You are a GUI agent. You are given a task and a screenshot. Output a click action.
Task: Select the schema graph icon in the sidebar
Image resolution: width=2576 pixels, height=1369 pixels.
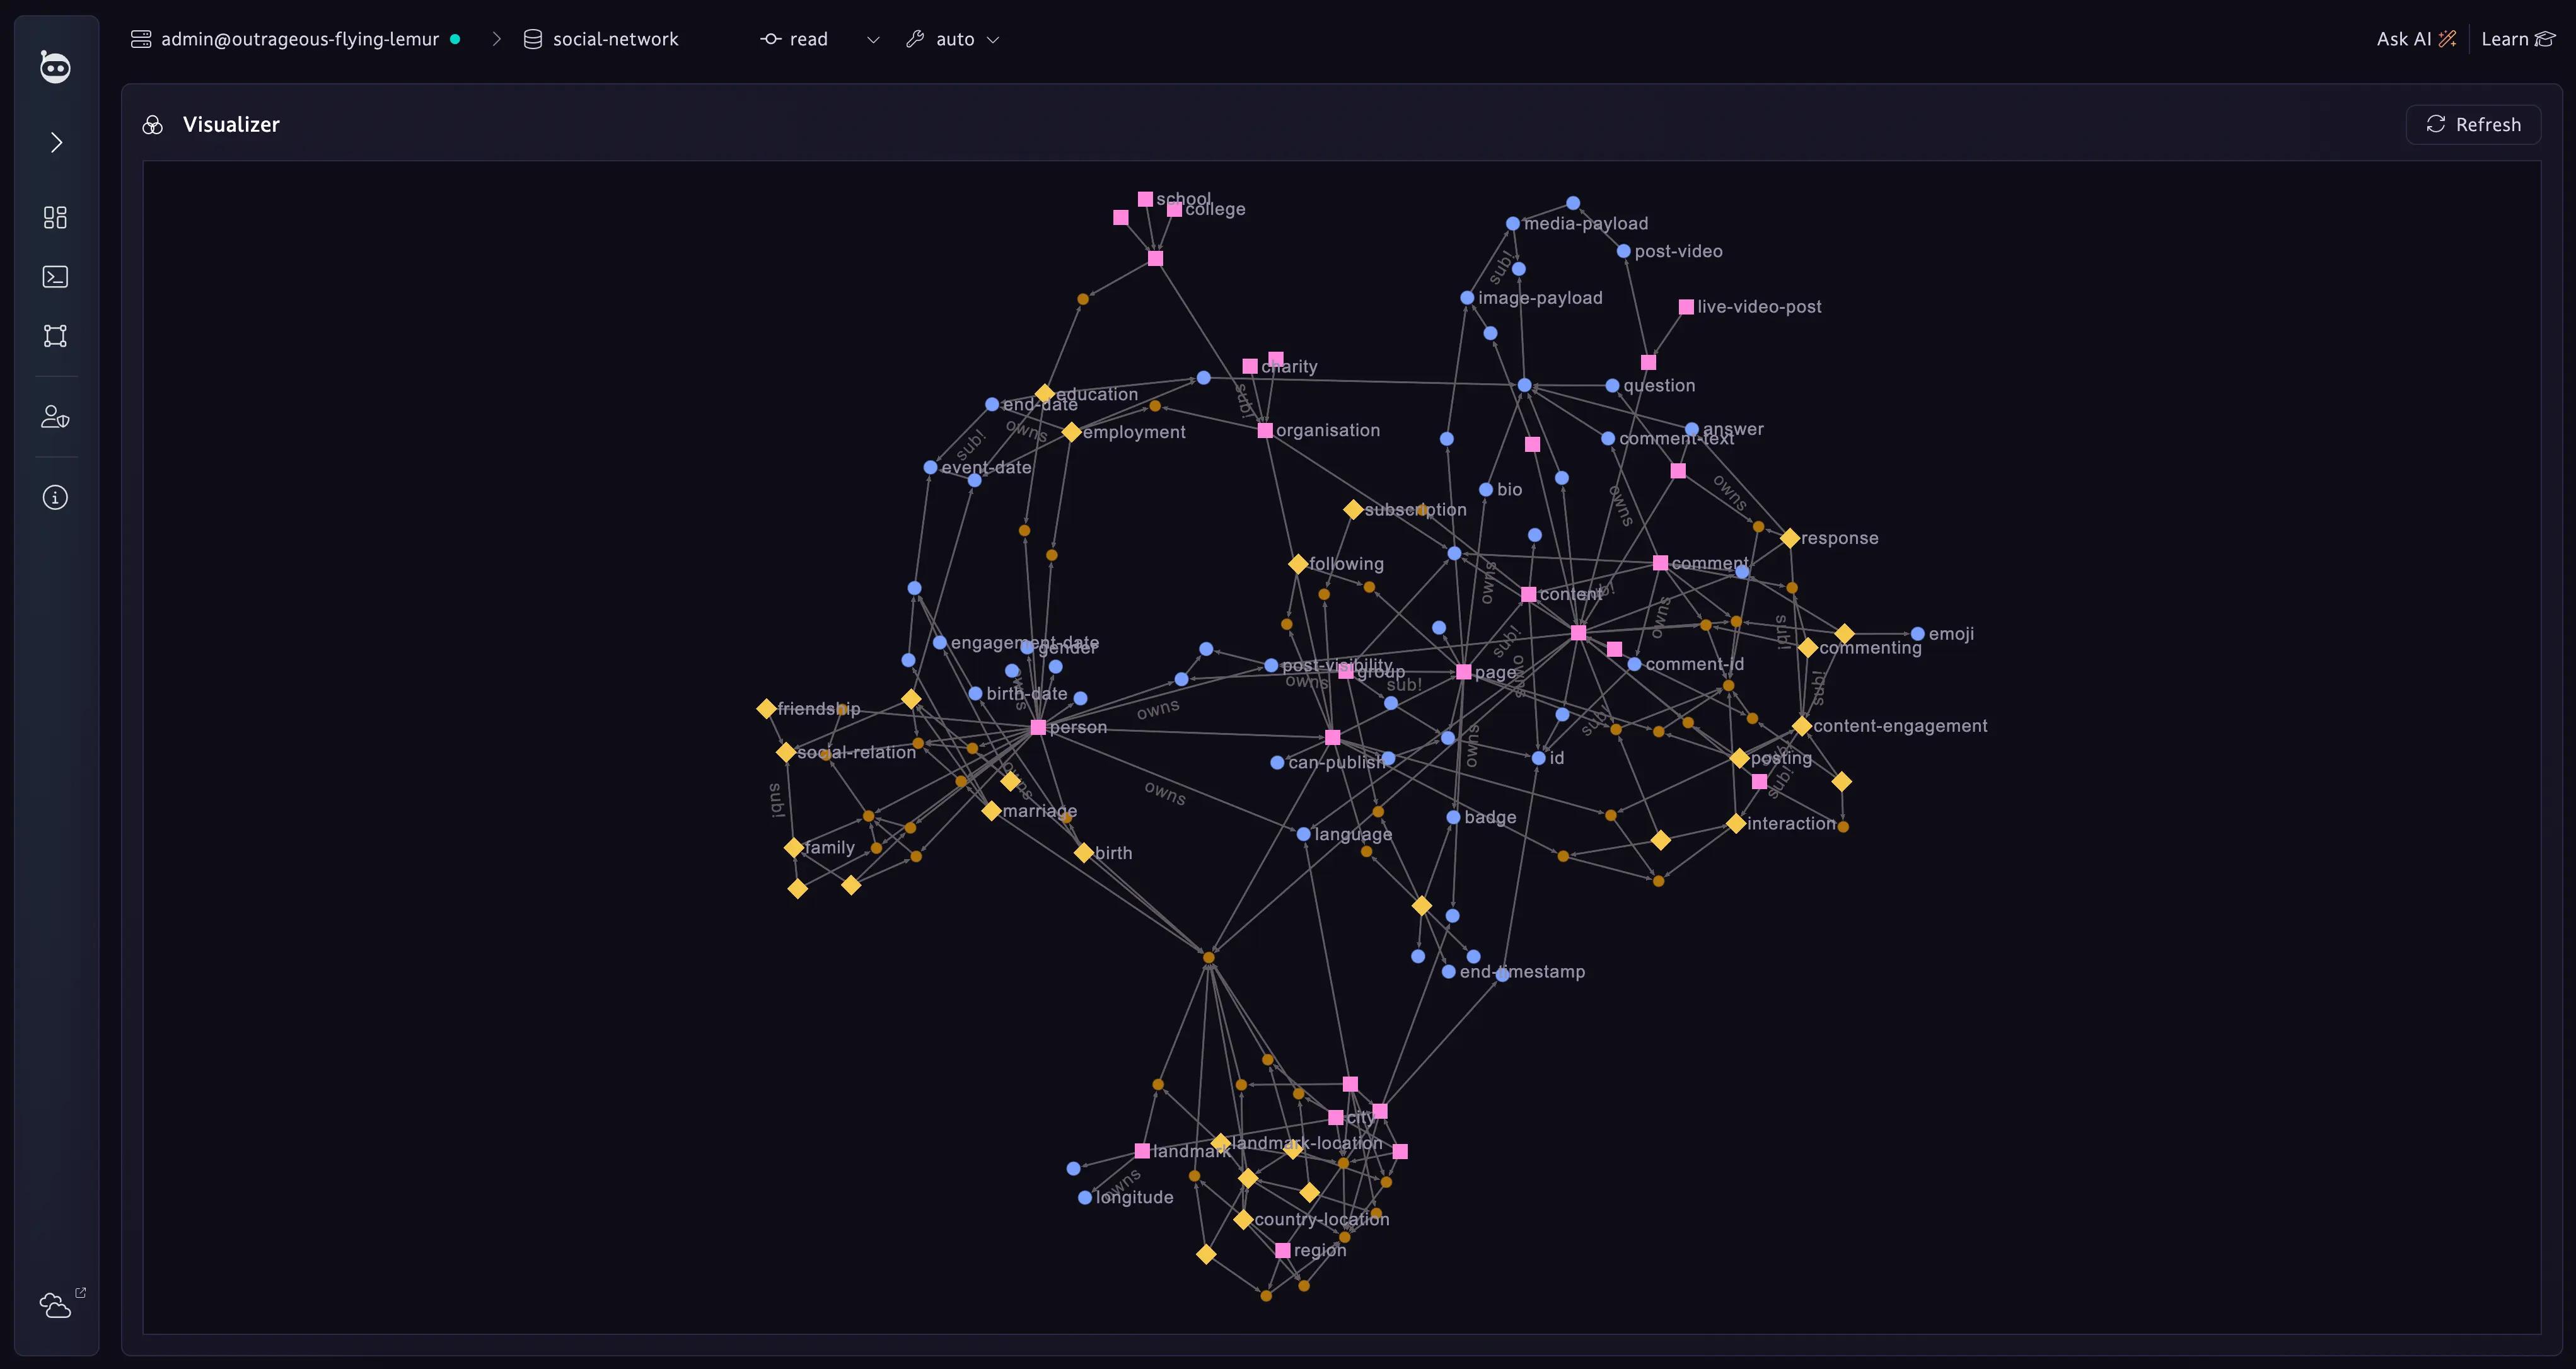coord(55,336)
